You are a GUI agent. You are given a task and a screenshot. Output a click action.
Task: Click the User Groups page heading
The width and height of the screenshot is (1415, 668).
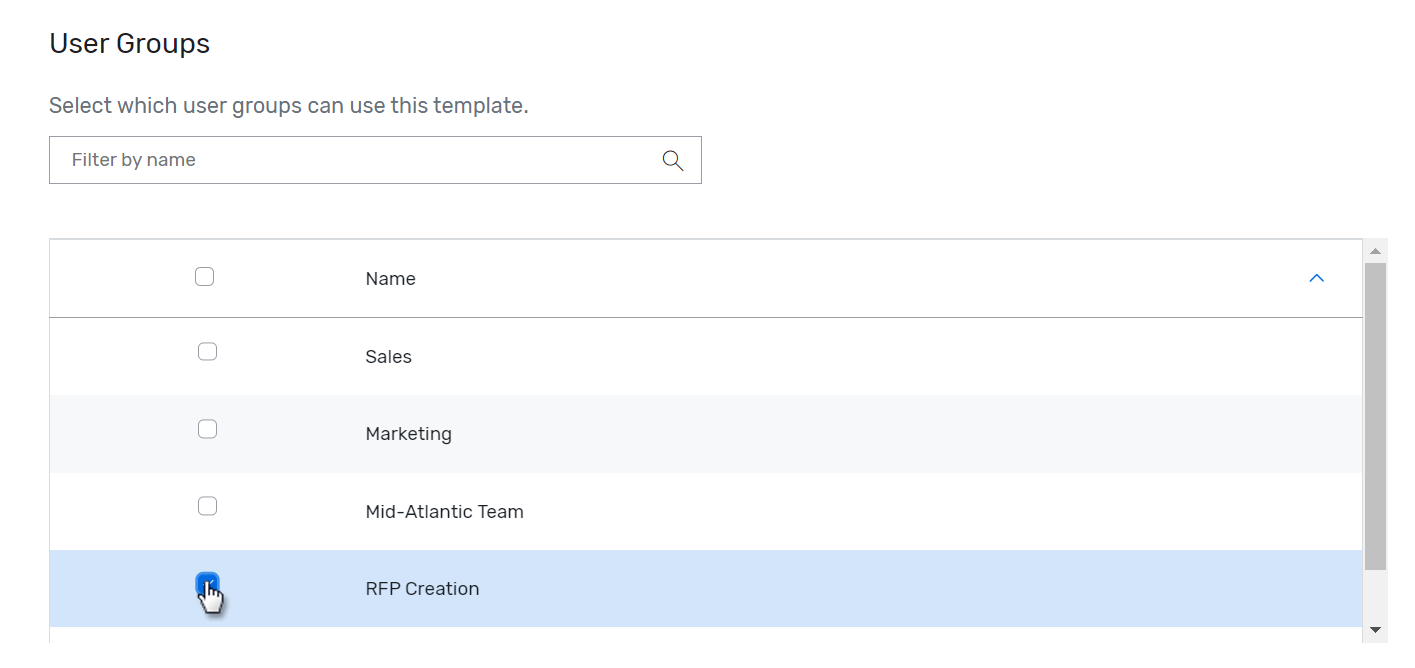click(x=129, y=43)
